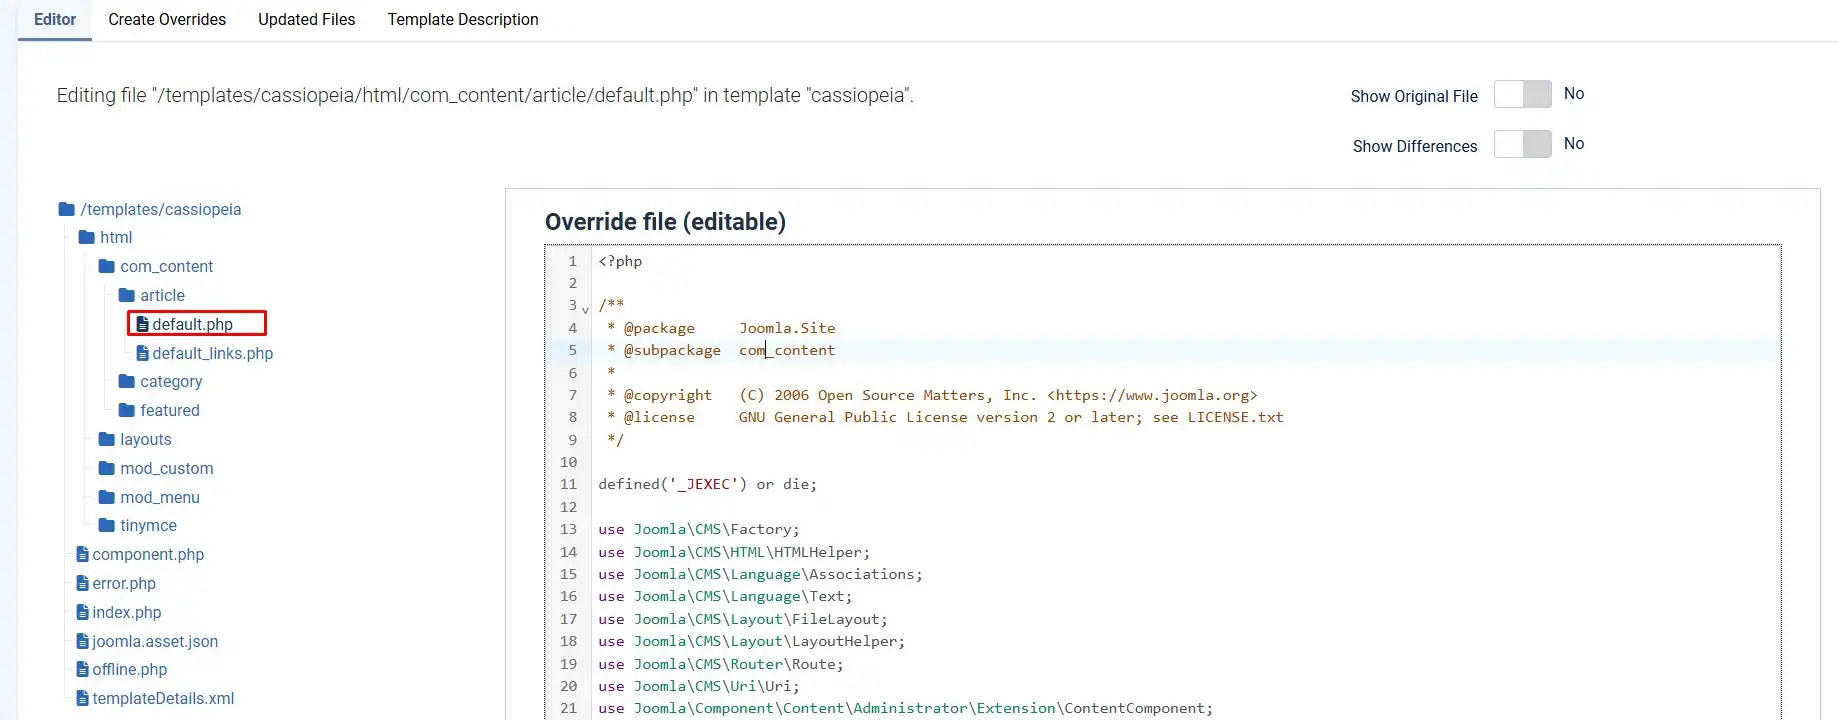Switch to the Editor tab
This screenshot has height=720, width=1838.
tap(55, 20)
